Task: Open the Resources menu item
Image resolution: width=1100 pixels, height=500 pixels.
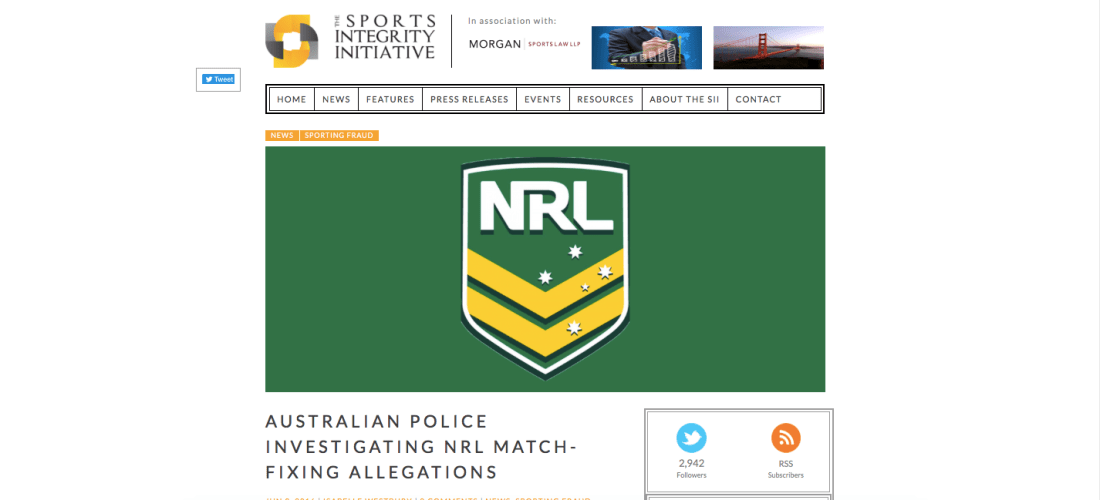Action: [605, 99]
